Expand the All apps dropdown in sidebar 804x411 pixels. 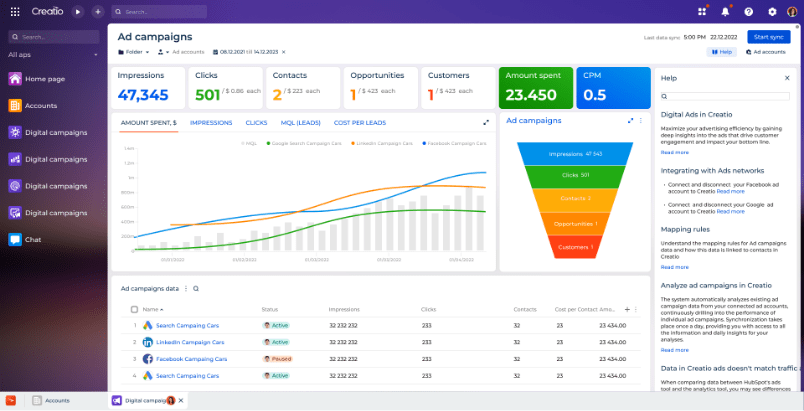(x=53, y=55)
